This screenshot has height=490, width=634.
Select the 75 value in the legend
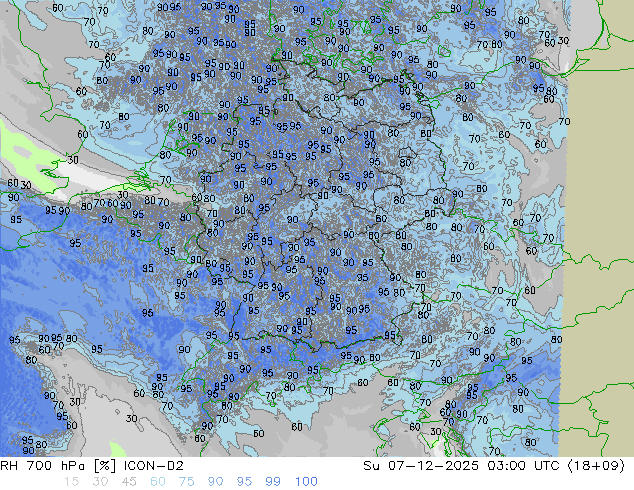(x=186, y=482)
